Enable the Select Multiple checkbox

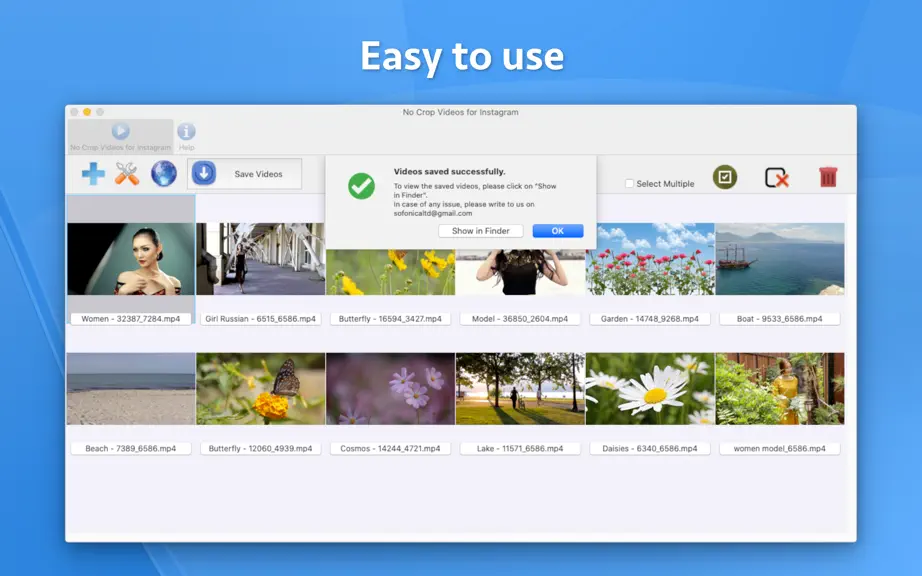[x=629, y=183]
